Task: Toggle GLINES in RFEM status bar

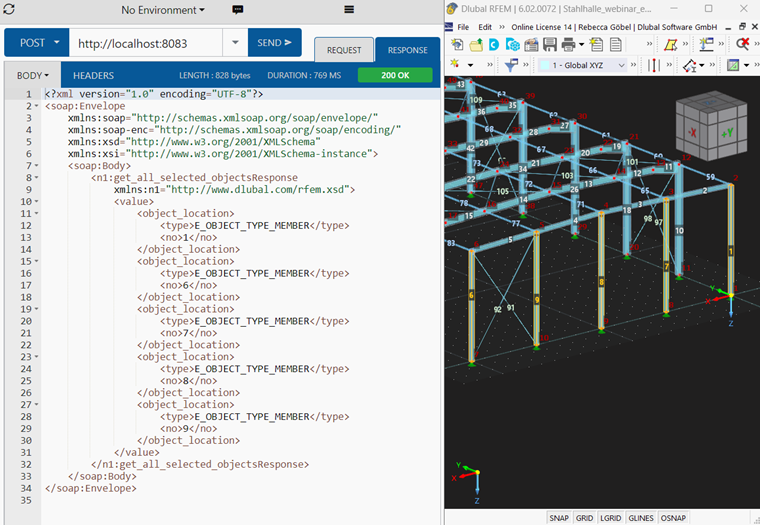Action: (641, 518)
